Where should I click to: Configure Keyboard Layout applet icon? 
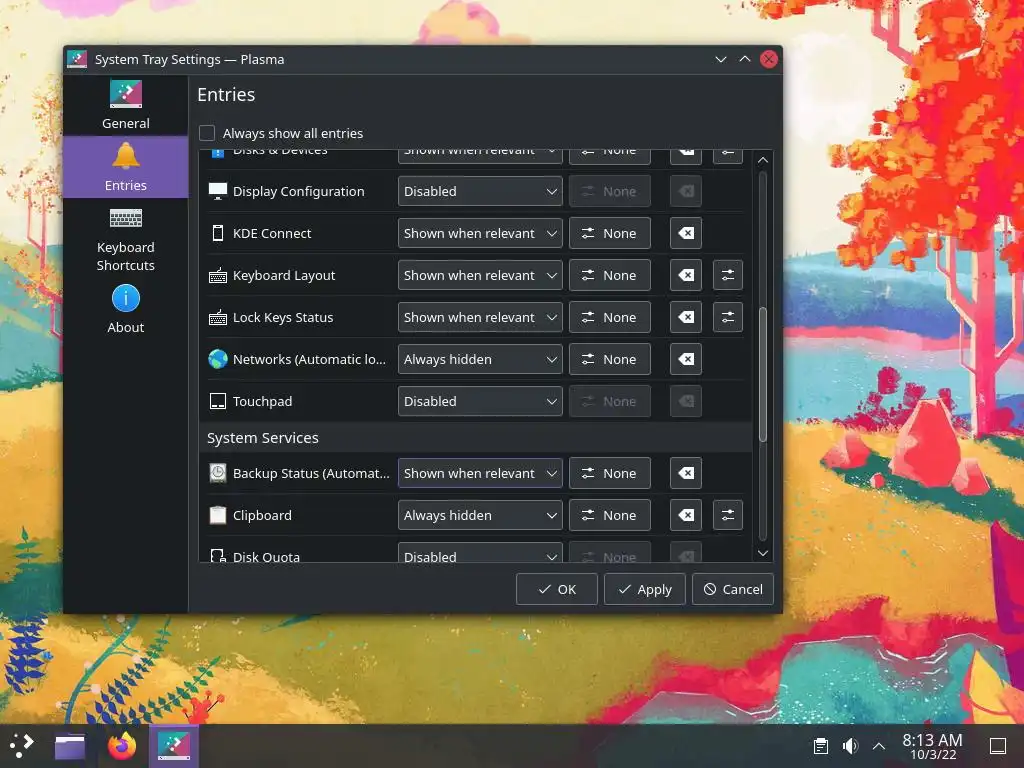coord(728,276)
